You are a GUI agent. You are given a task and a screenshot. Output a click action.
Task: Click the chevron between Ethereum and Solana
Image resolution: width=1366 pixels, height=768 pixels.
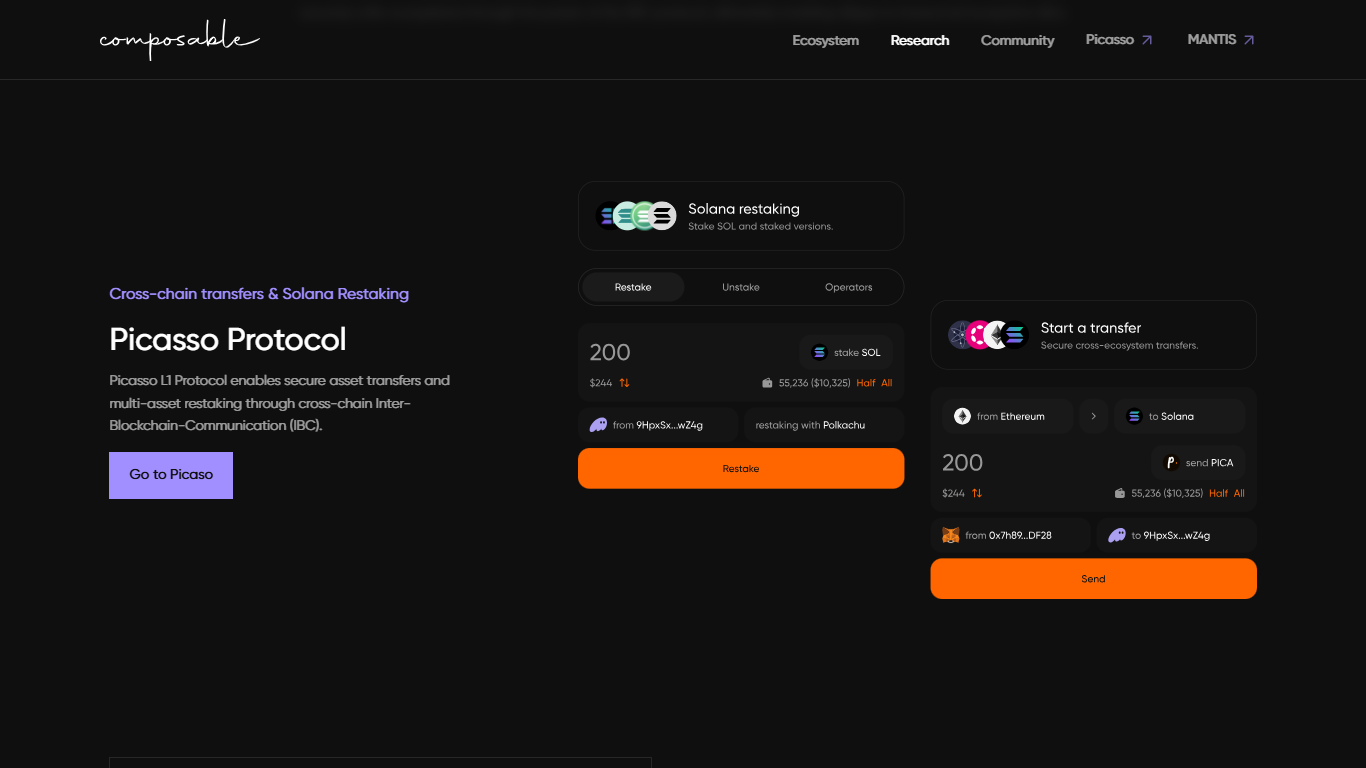(1094, 416)
